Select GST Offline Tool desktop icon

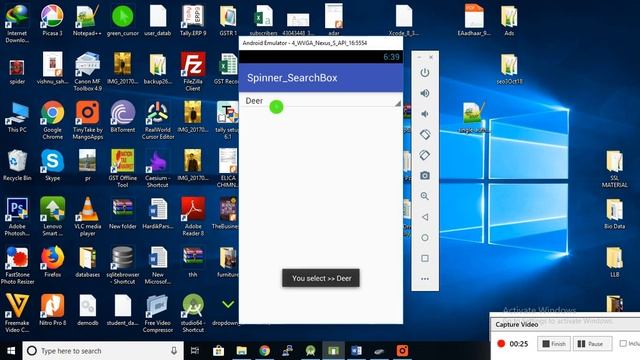click(122, 168)
